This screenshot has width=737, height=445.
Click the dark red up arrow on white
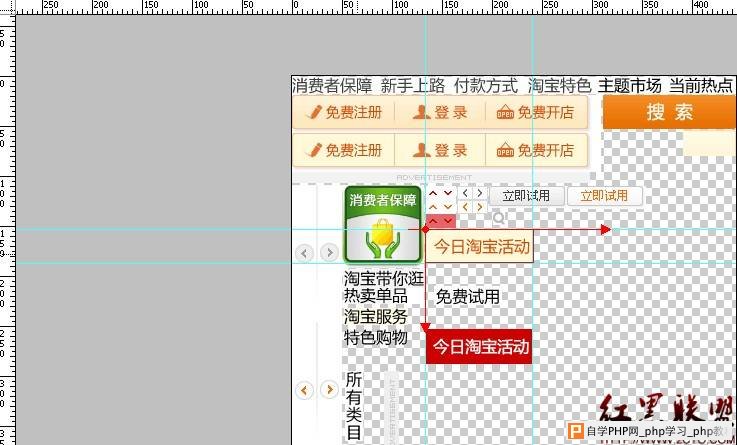[x=433, y=193]
